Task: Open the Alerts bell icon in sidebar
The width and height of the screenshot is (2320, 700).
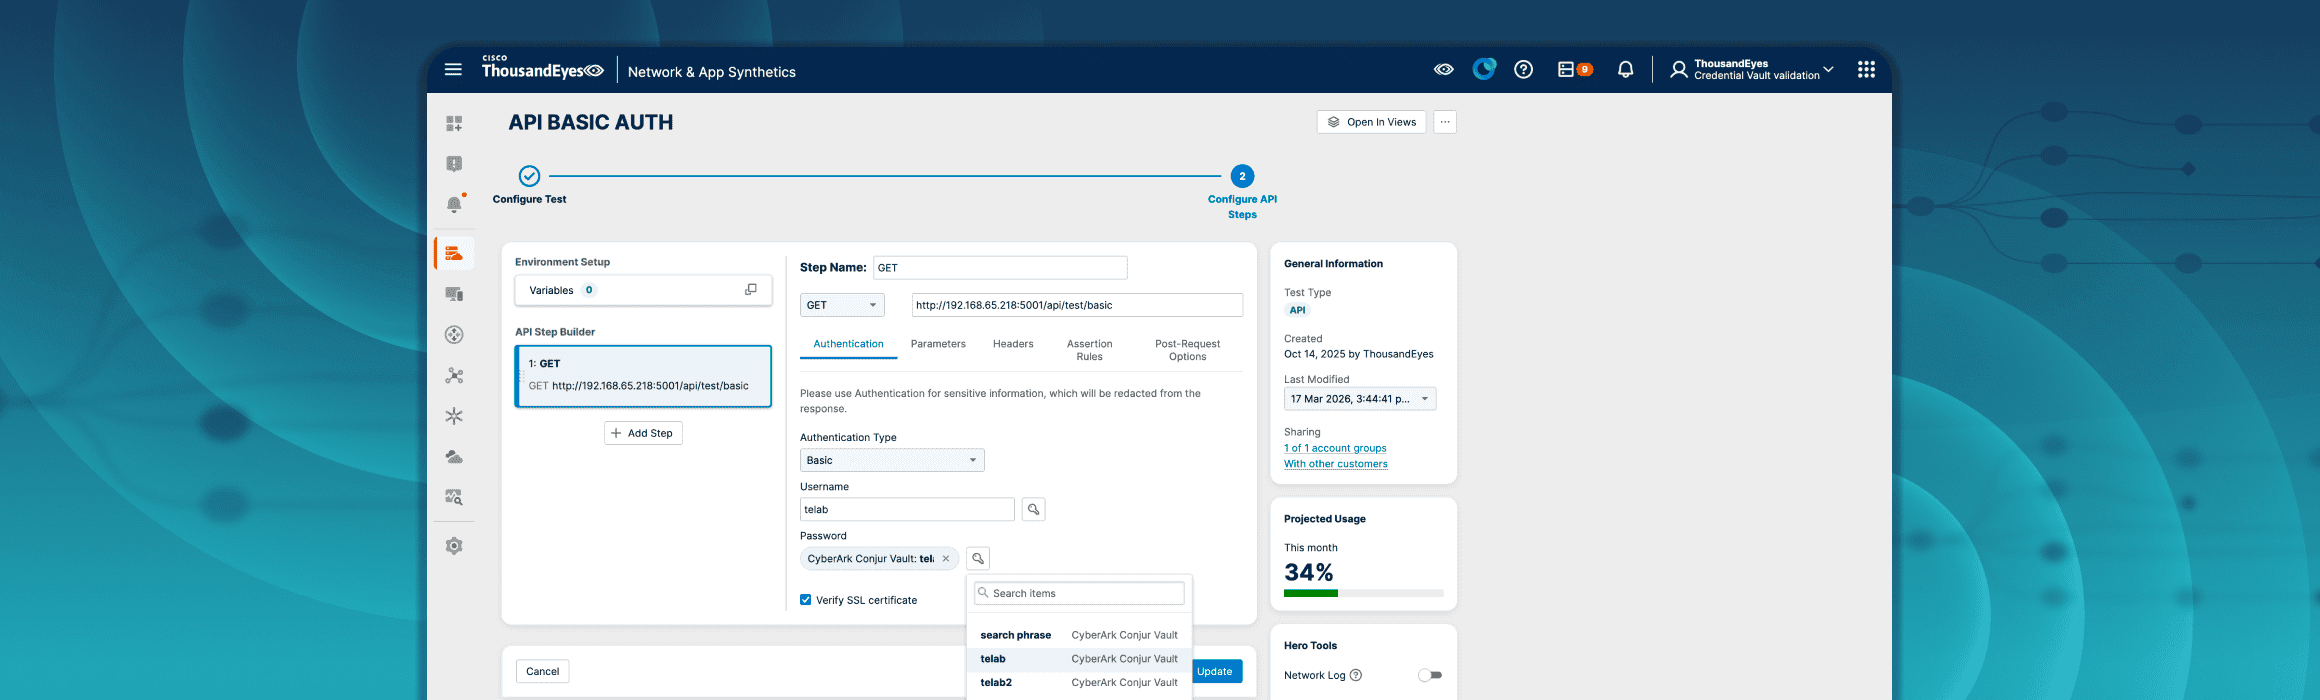Action: click(454, 204)
